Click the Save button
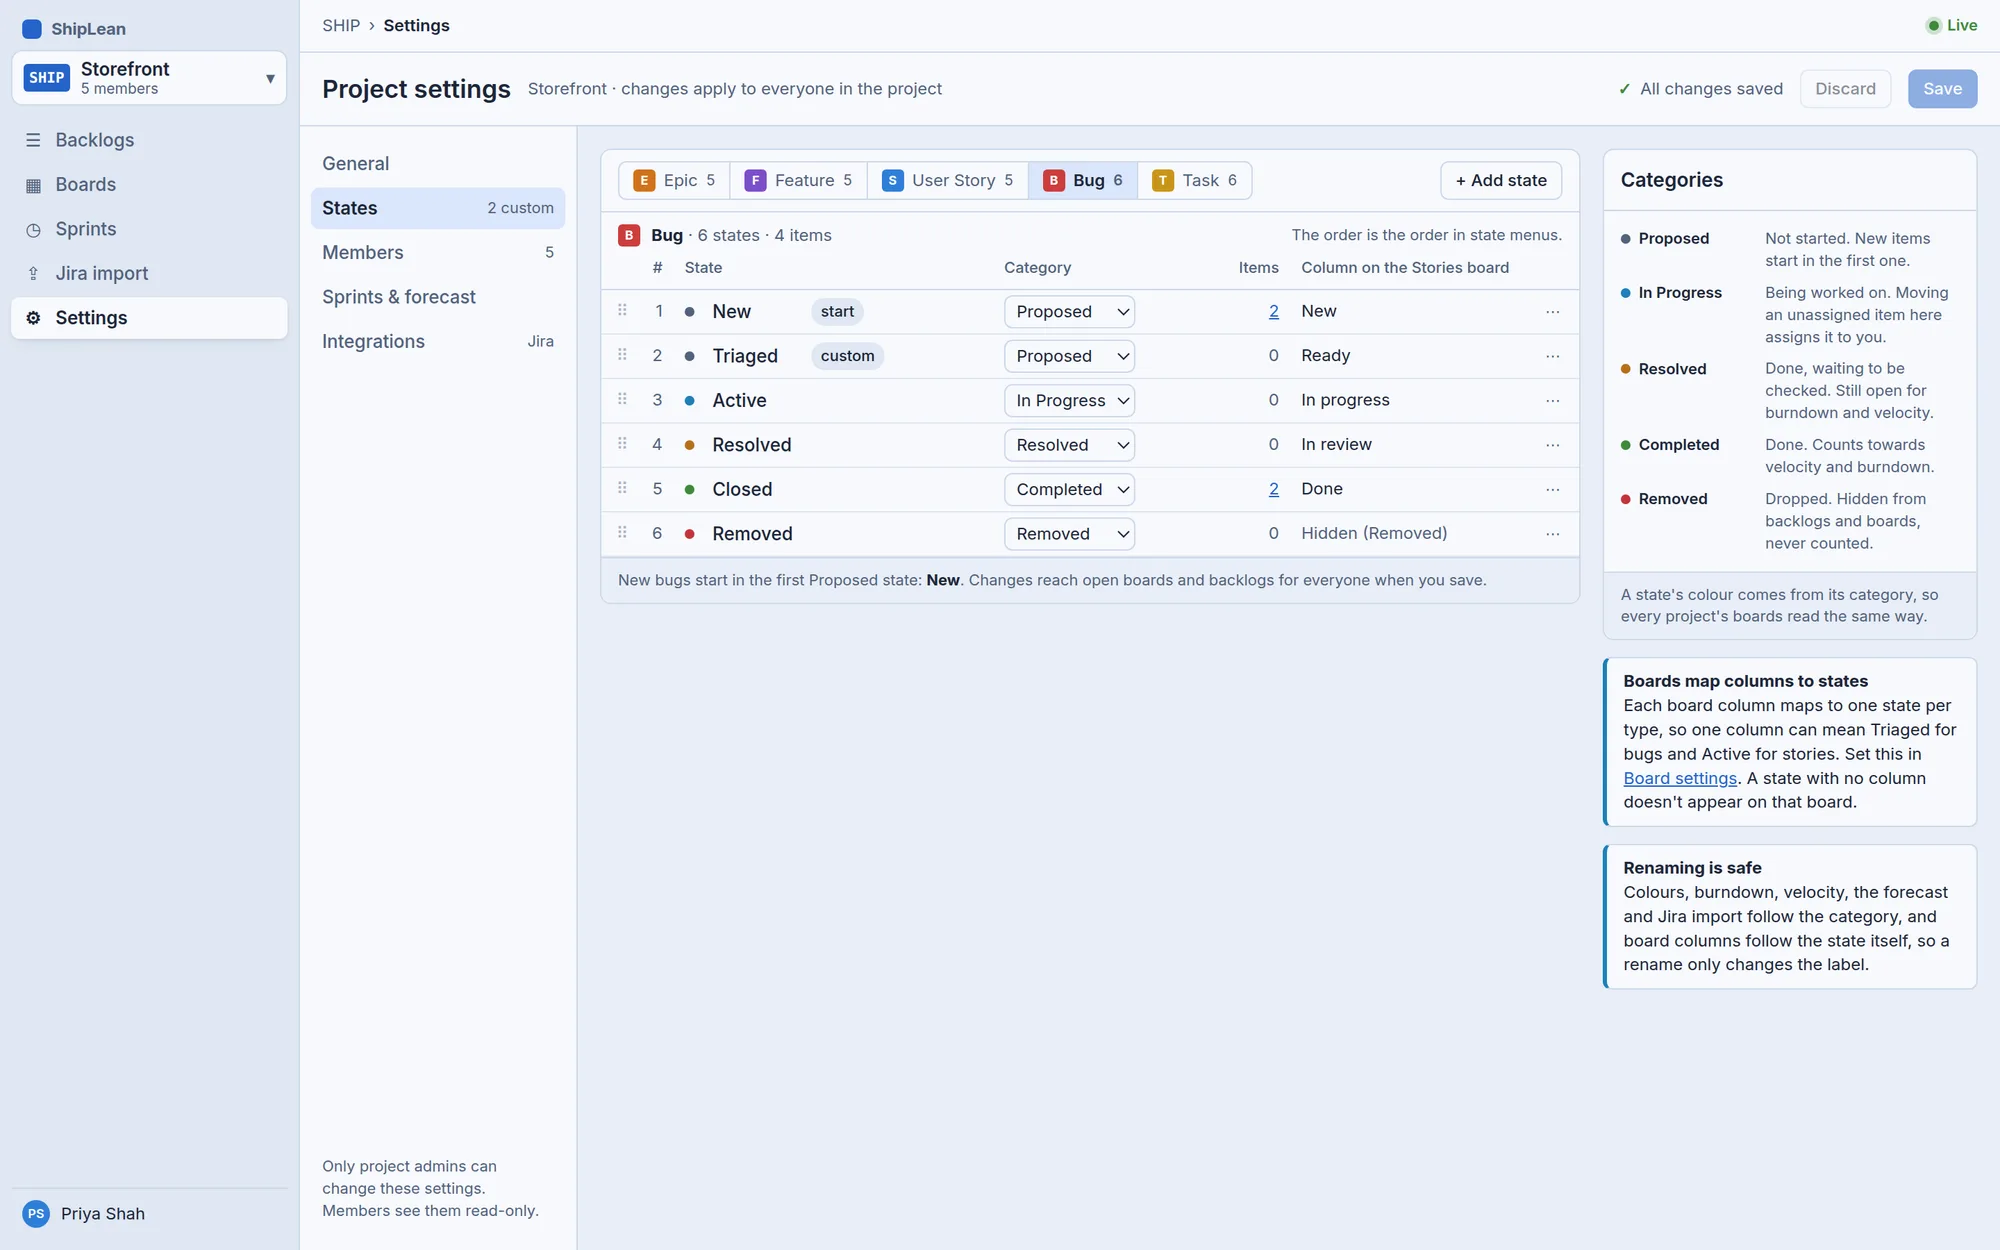Viewport: 2000px width, 1250px height. 1942,89
